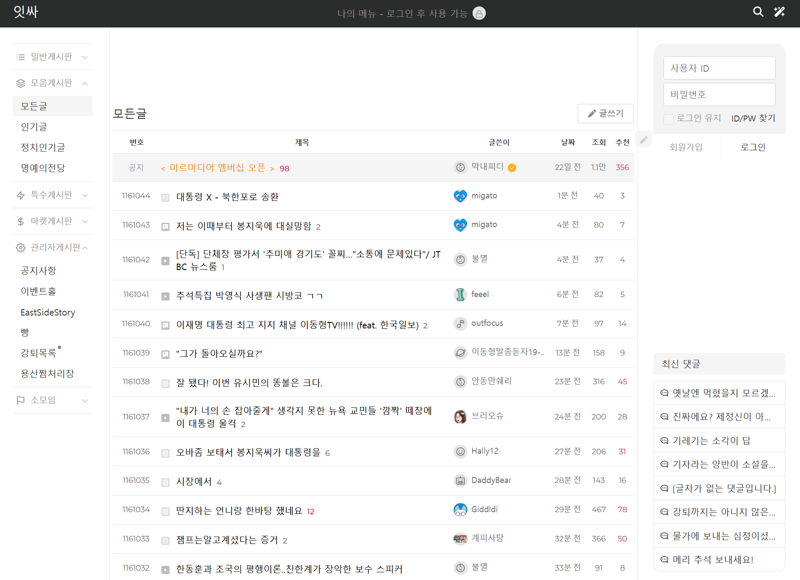Screen dimensions: 800x580
Task: Collapse the 모음게시판 menu chevron
Action: 85,83
